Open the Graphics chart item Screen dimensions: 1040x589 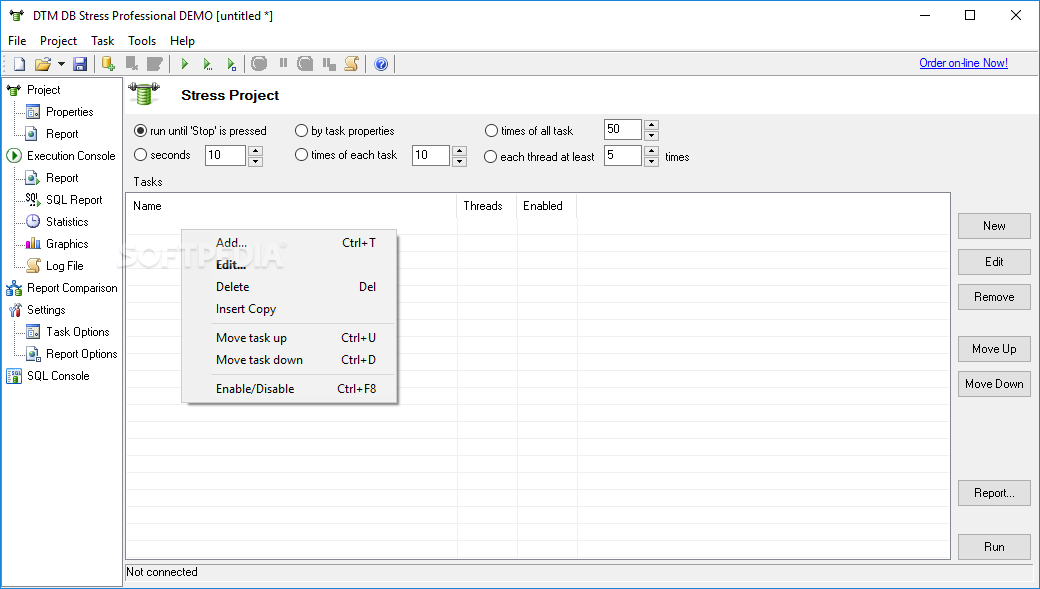66,243
